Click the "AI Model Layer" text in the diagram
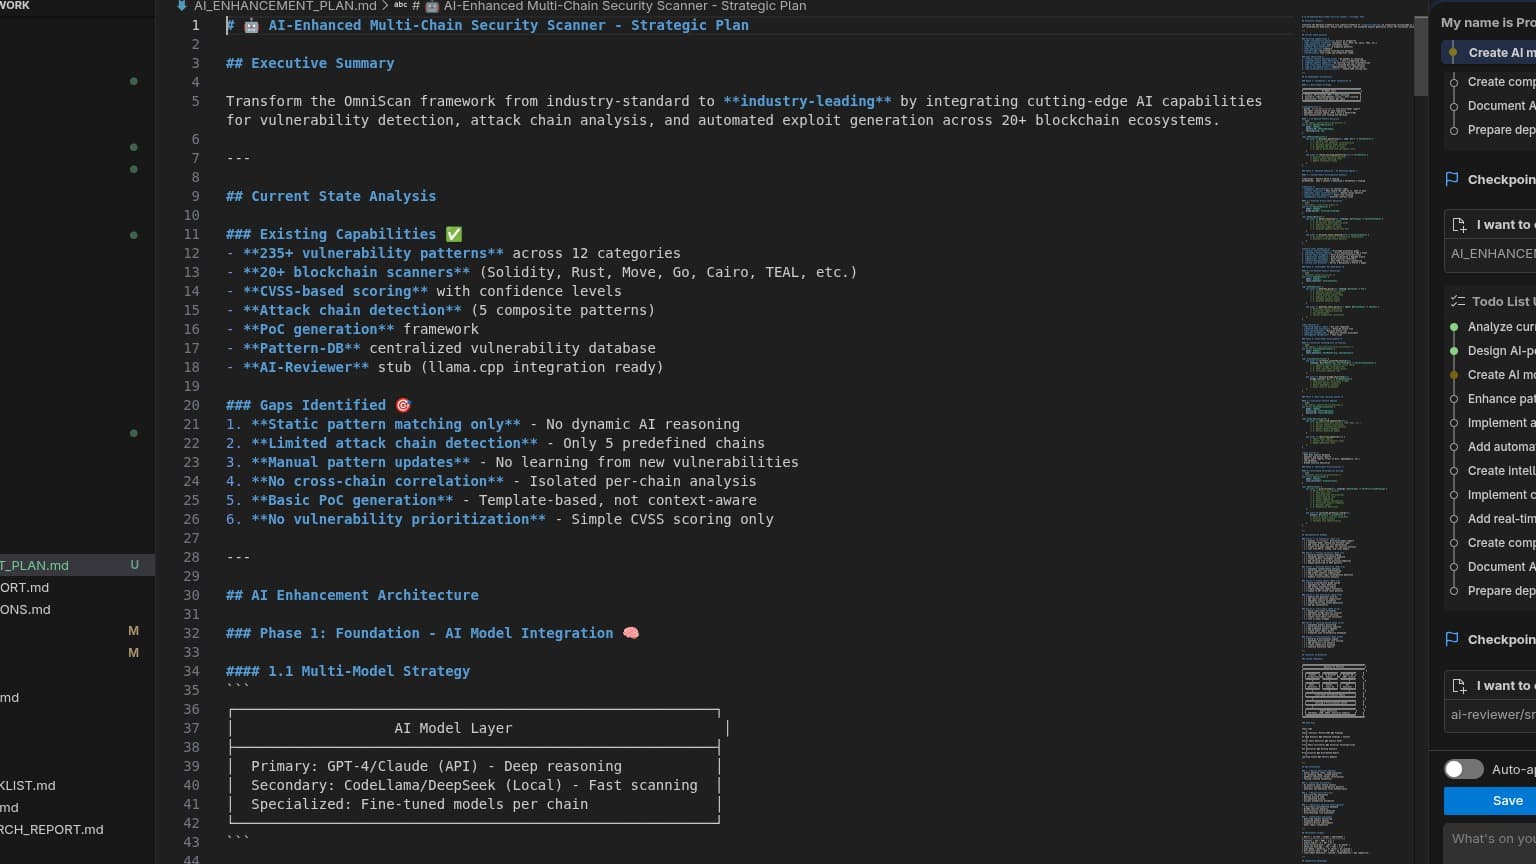Image resolution: width=1536 pixels, height=864 pixels. [453, 728]
